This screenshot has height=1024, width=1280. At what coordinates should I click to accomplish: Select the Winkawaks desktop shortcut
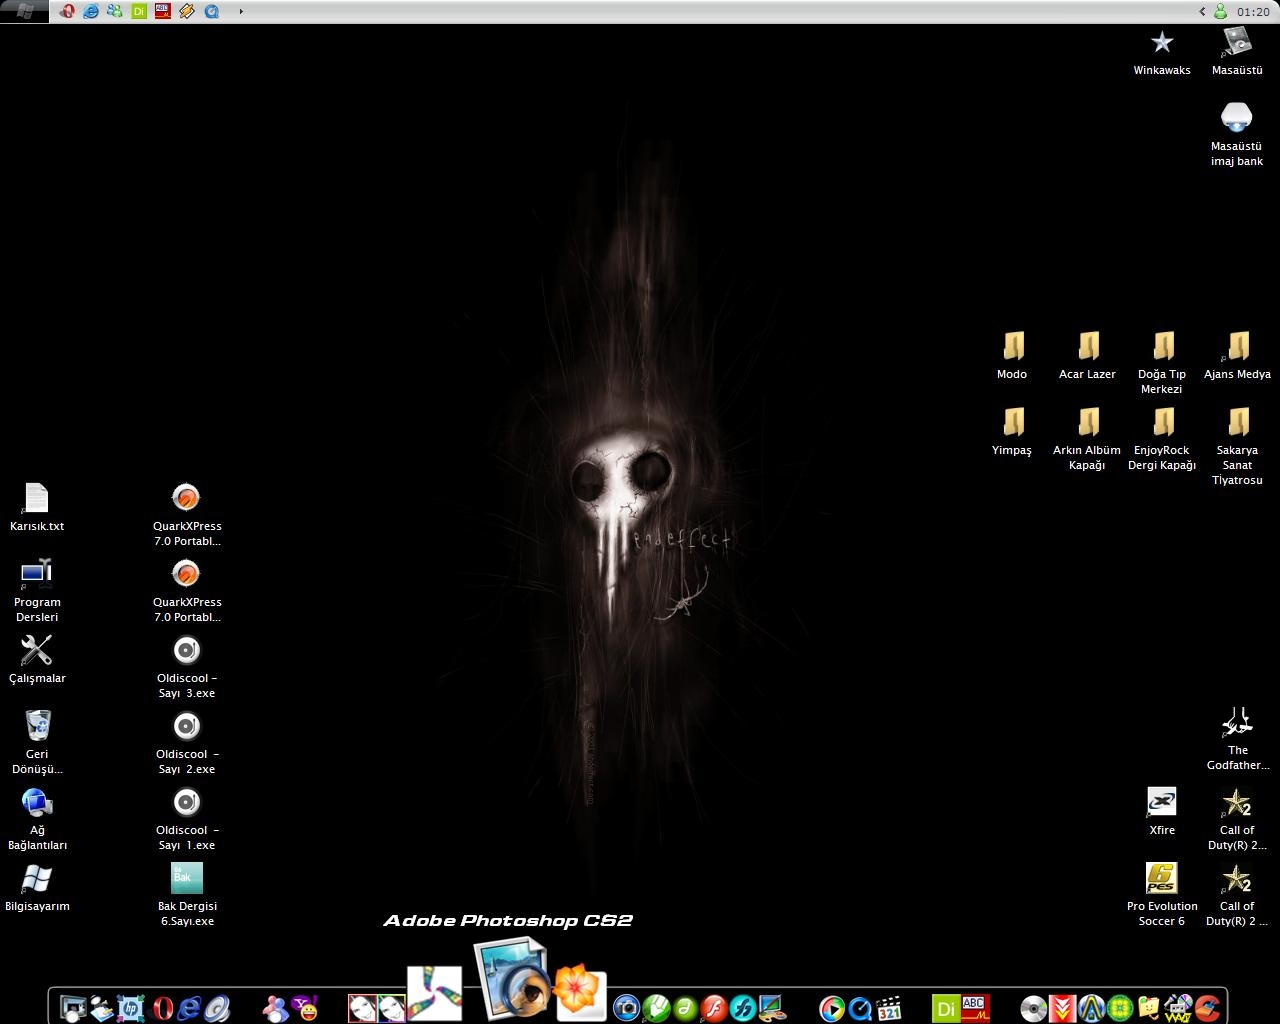click(1162, 52)
